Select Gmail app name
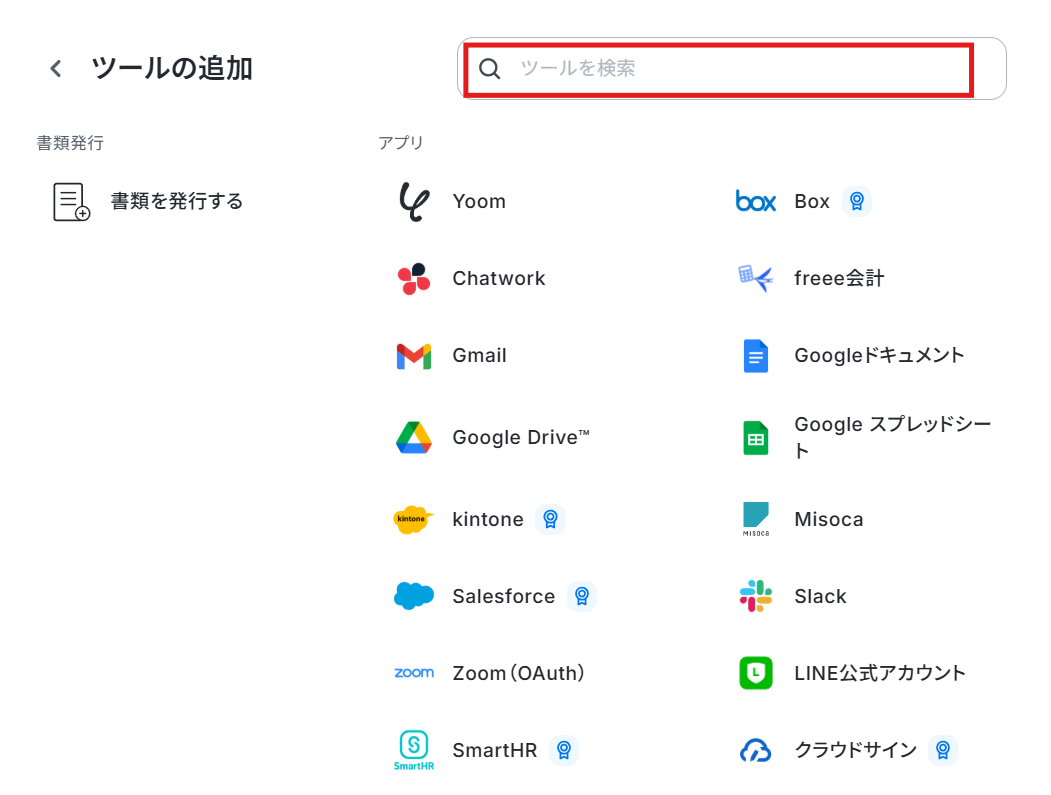Screen dimensions: 1051x795 pos(480,356)
